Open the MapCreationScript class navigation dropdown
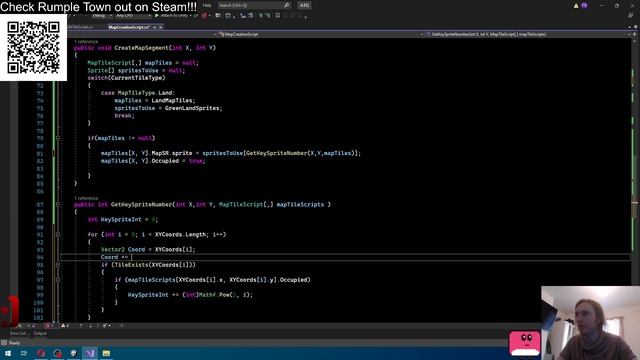This screenshot has width=640, height=360. point(320,34)
